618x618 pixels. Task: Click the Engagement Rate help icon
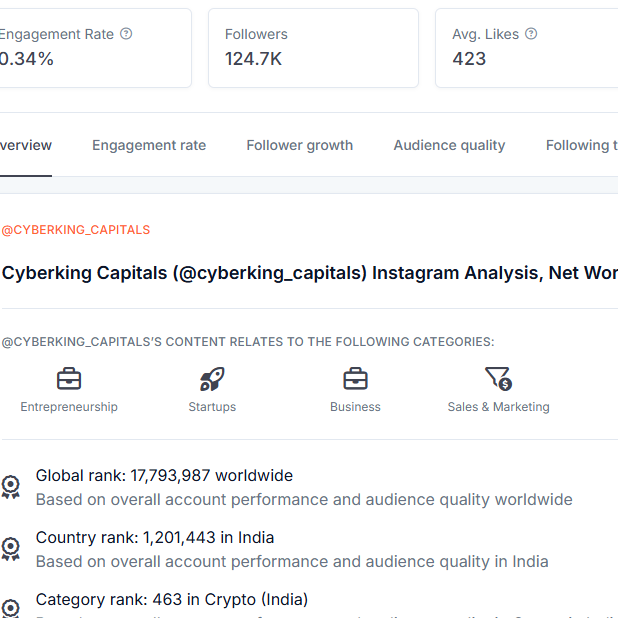click(x=126, y=34)
